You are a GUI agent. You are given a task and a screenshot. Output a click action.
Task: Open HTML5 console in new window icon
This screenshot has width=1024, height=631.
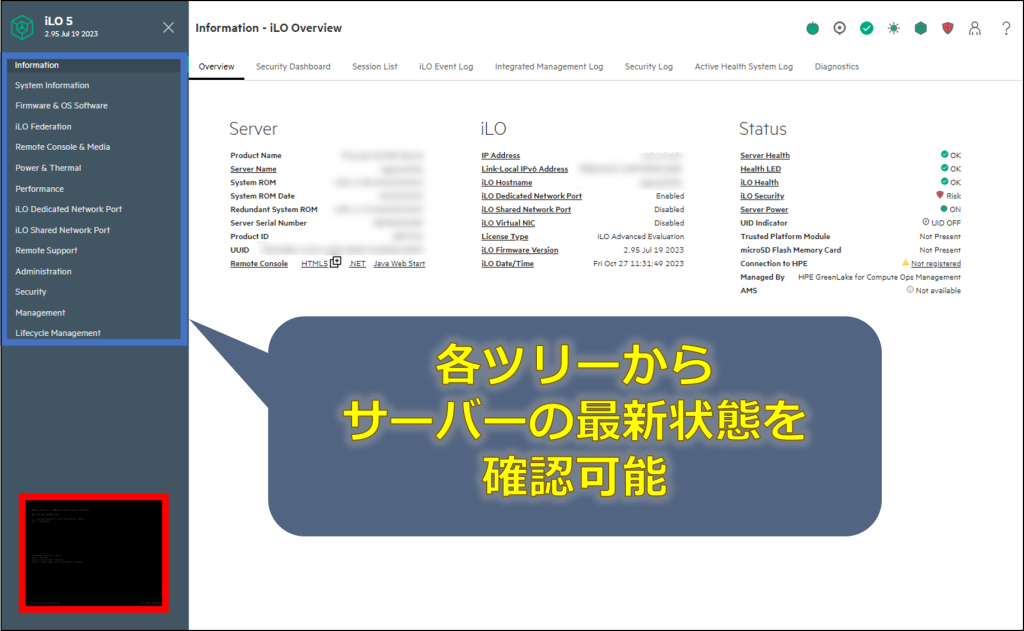point(336,263)
